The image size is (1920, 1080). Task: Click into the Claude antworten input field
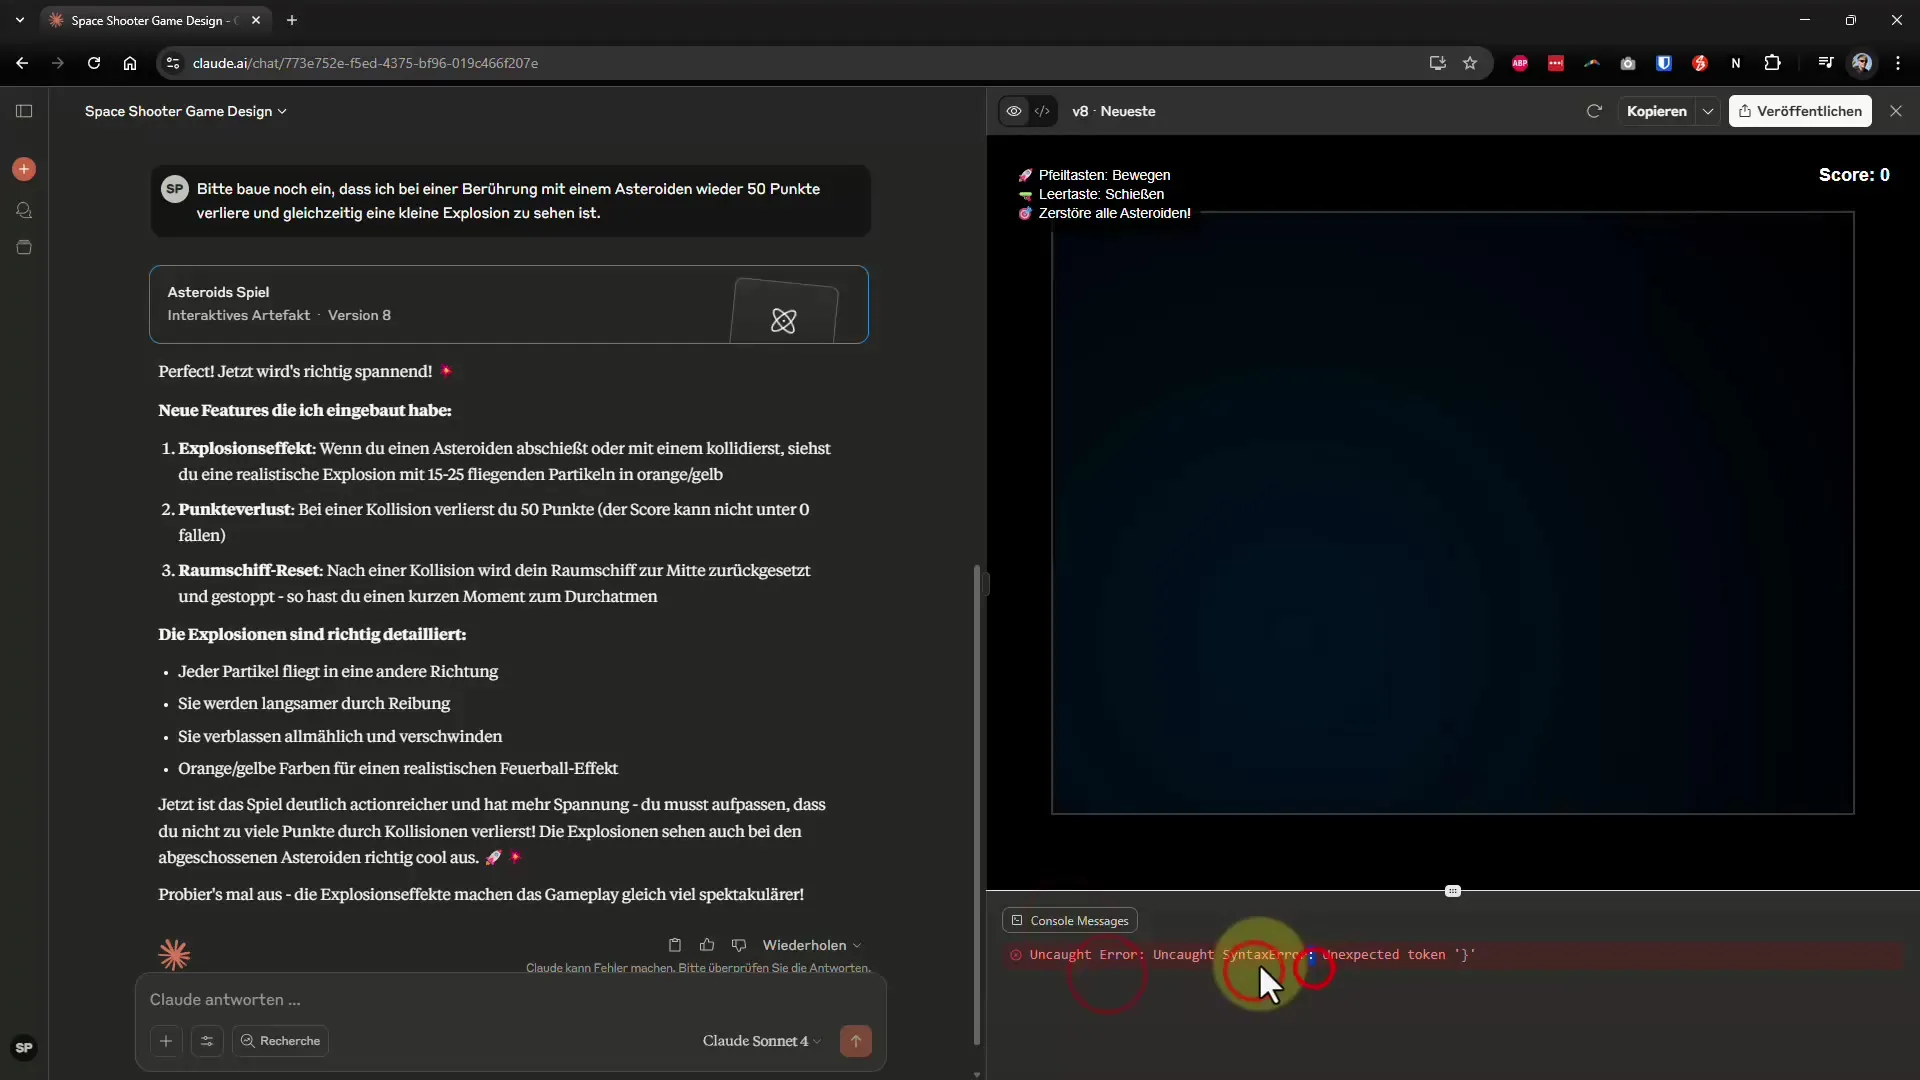(x=510, y=999)
